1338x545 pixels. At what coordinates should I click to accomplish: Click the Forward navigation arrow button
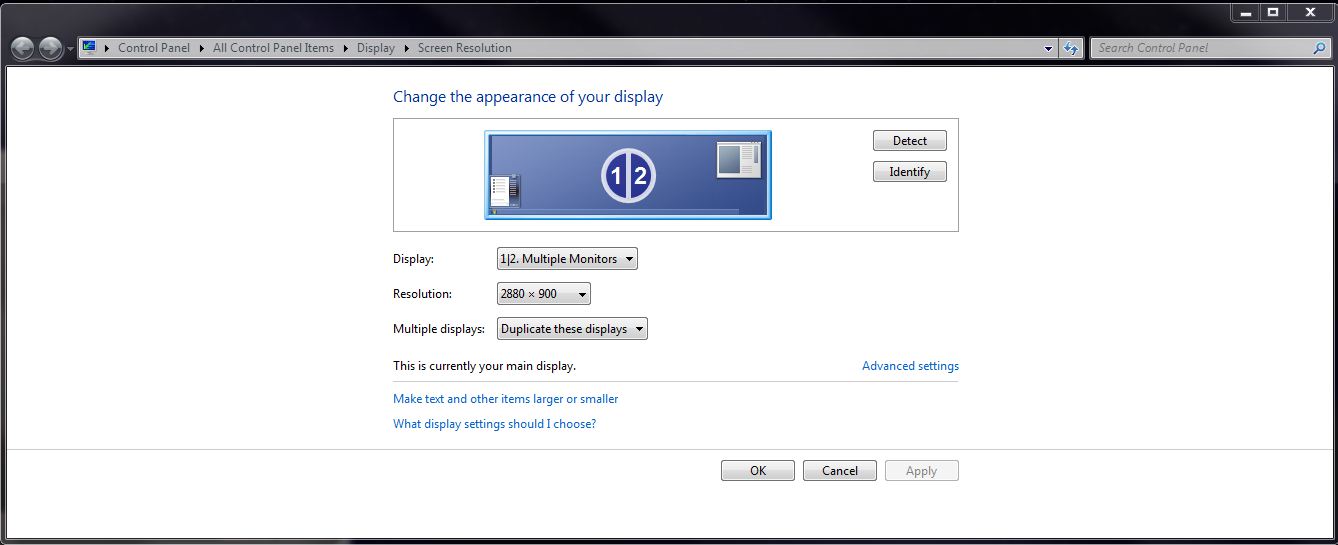pos(51,48)
